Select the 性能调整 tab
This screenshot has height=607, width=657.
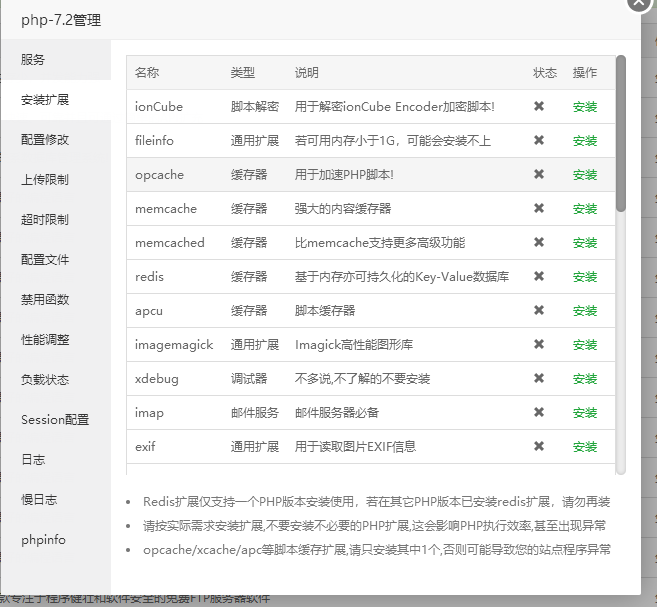[56, 340]
